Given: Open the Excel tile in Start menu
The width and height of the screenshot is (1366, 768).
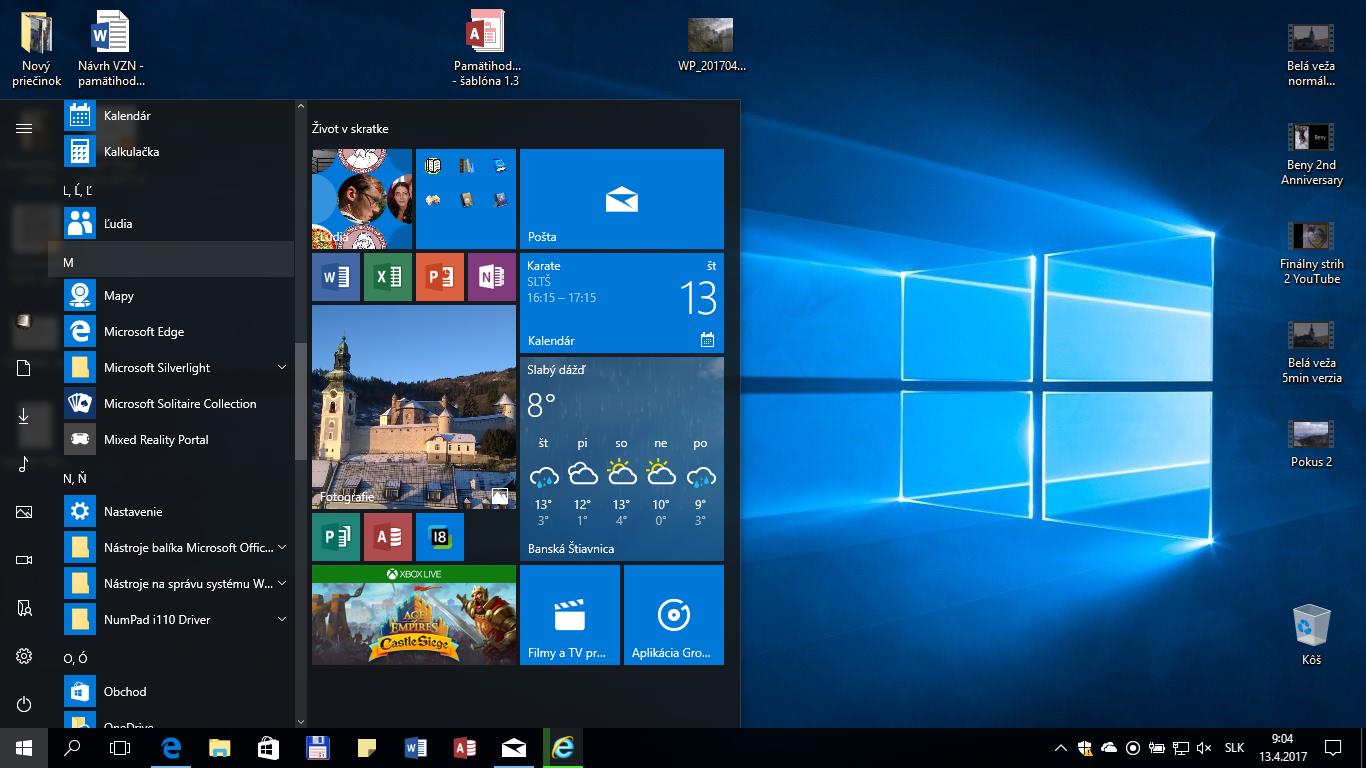Looking at the screenshot, I should click(x=388, y=277).
